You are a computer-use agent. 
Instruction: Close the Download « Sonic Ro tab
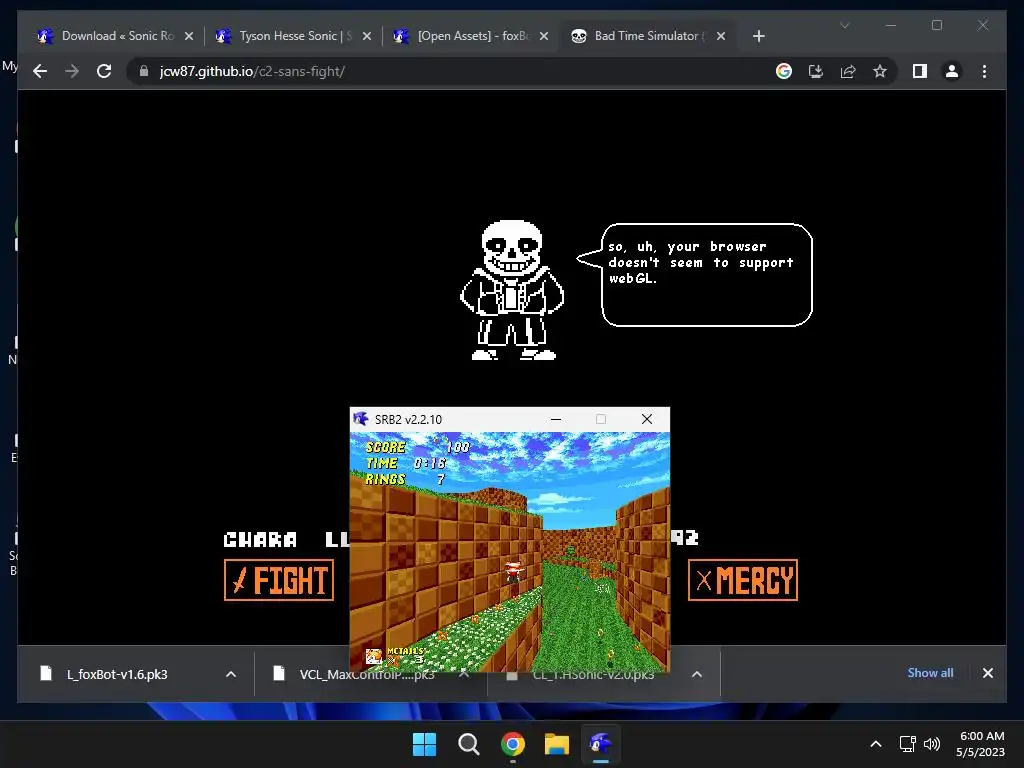click(x=189, y=36)
